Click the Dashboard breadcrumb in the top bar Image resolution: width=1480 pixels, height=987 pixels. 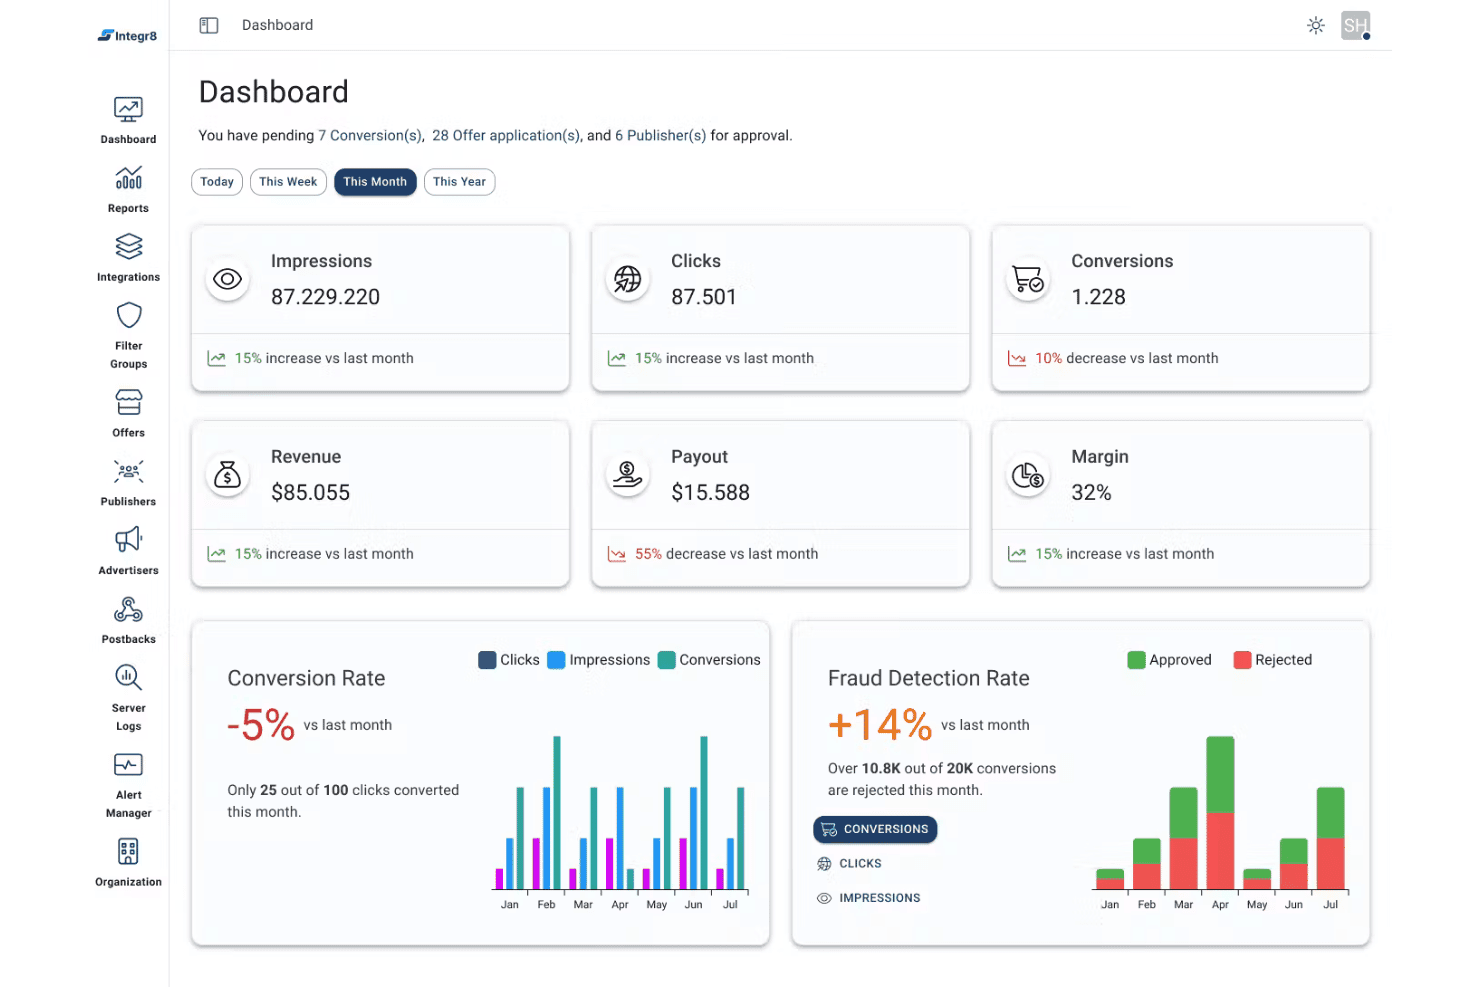click(x=277, y=25)
